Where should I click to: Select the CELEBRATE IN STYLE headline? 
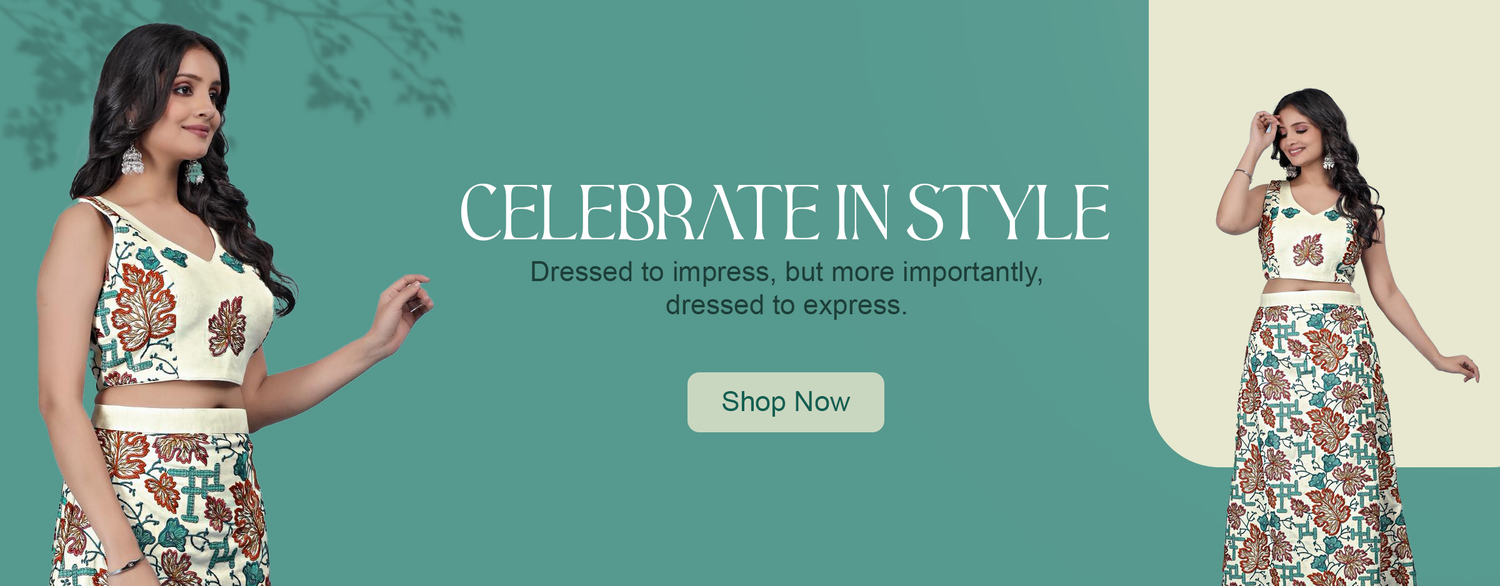[785, 212]
